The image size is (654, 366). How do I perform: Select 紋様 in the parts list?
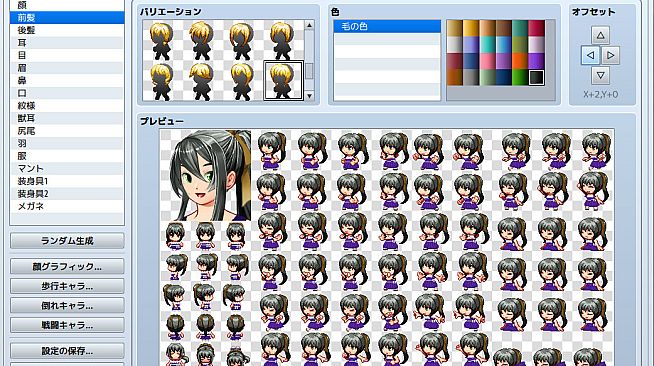[67, 105]
